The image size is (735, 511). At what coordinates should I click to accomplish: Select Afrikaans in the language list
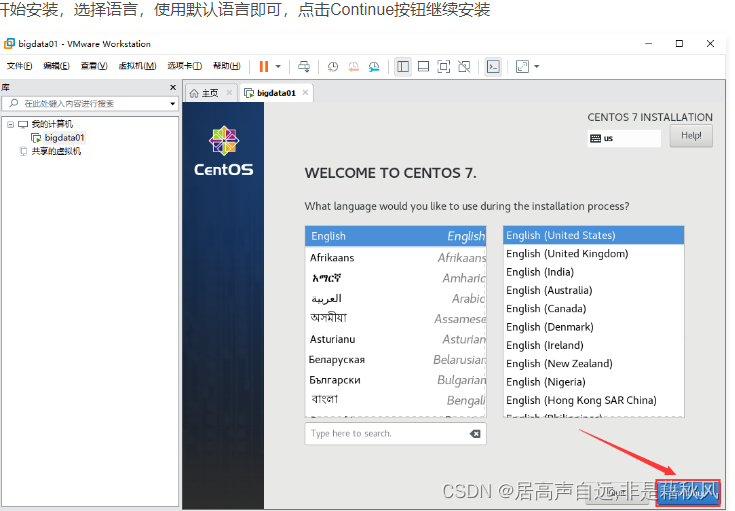[396, 258]
